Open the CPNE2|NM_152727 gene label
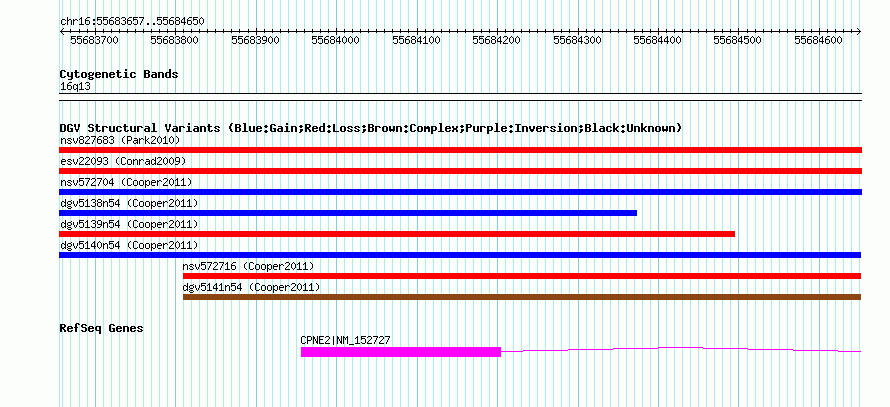 coord(345,341)
